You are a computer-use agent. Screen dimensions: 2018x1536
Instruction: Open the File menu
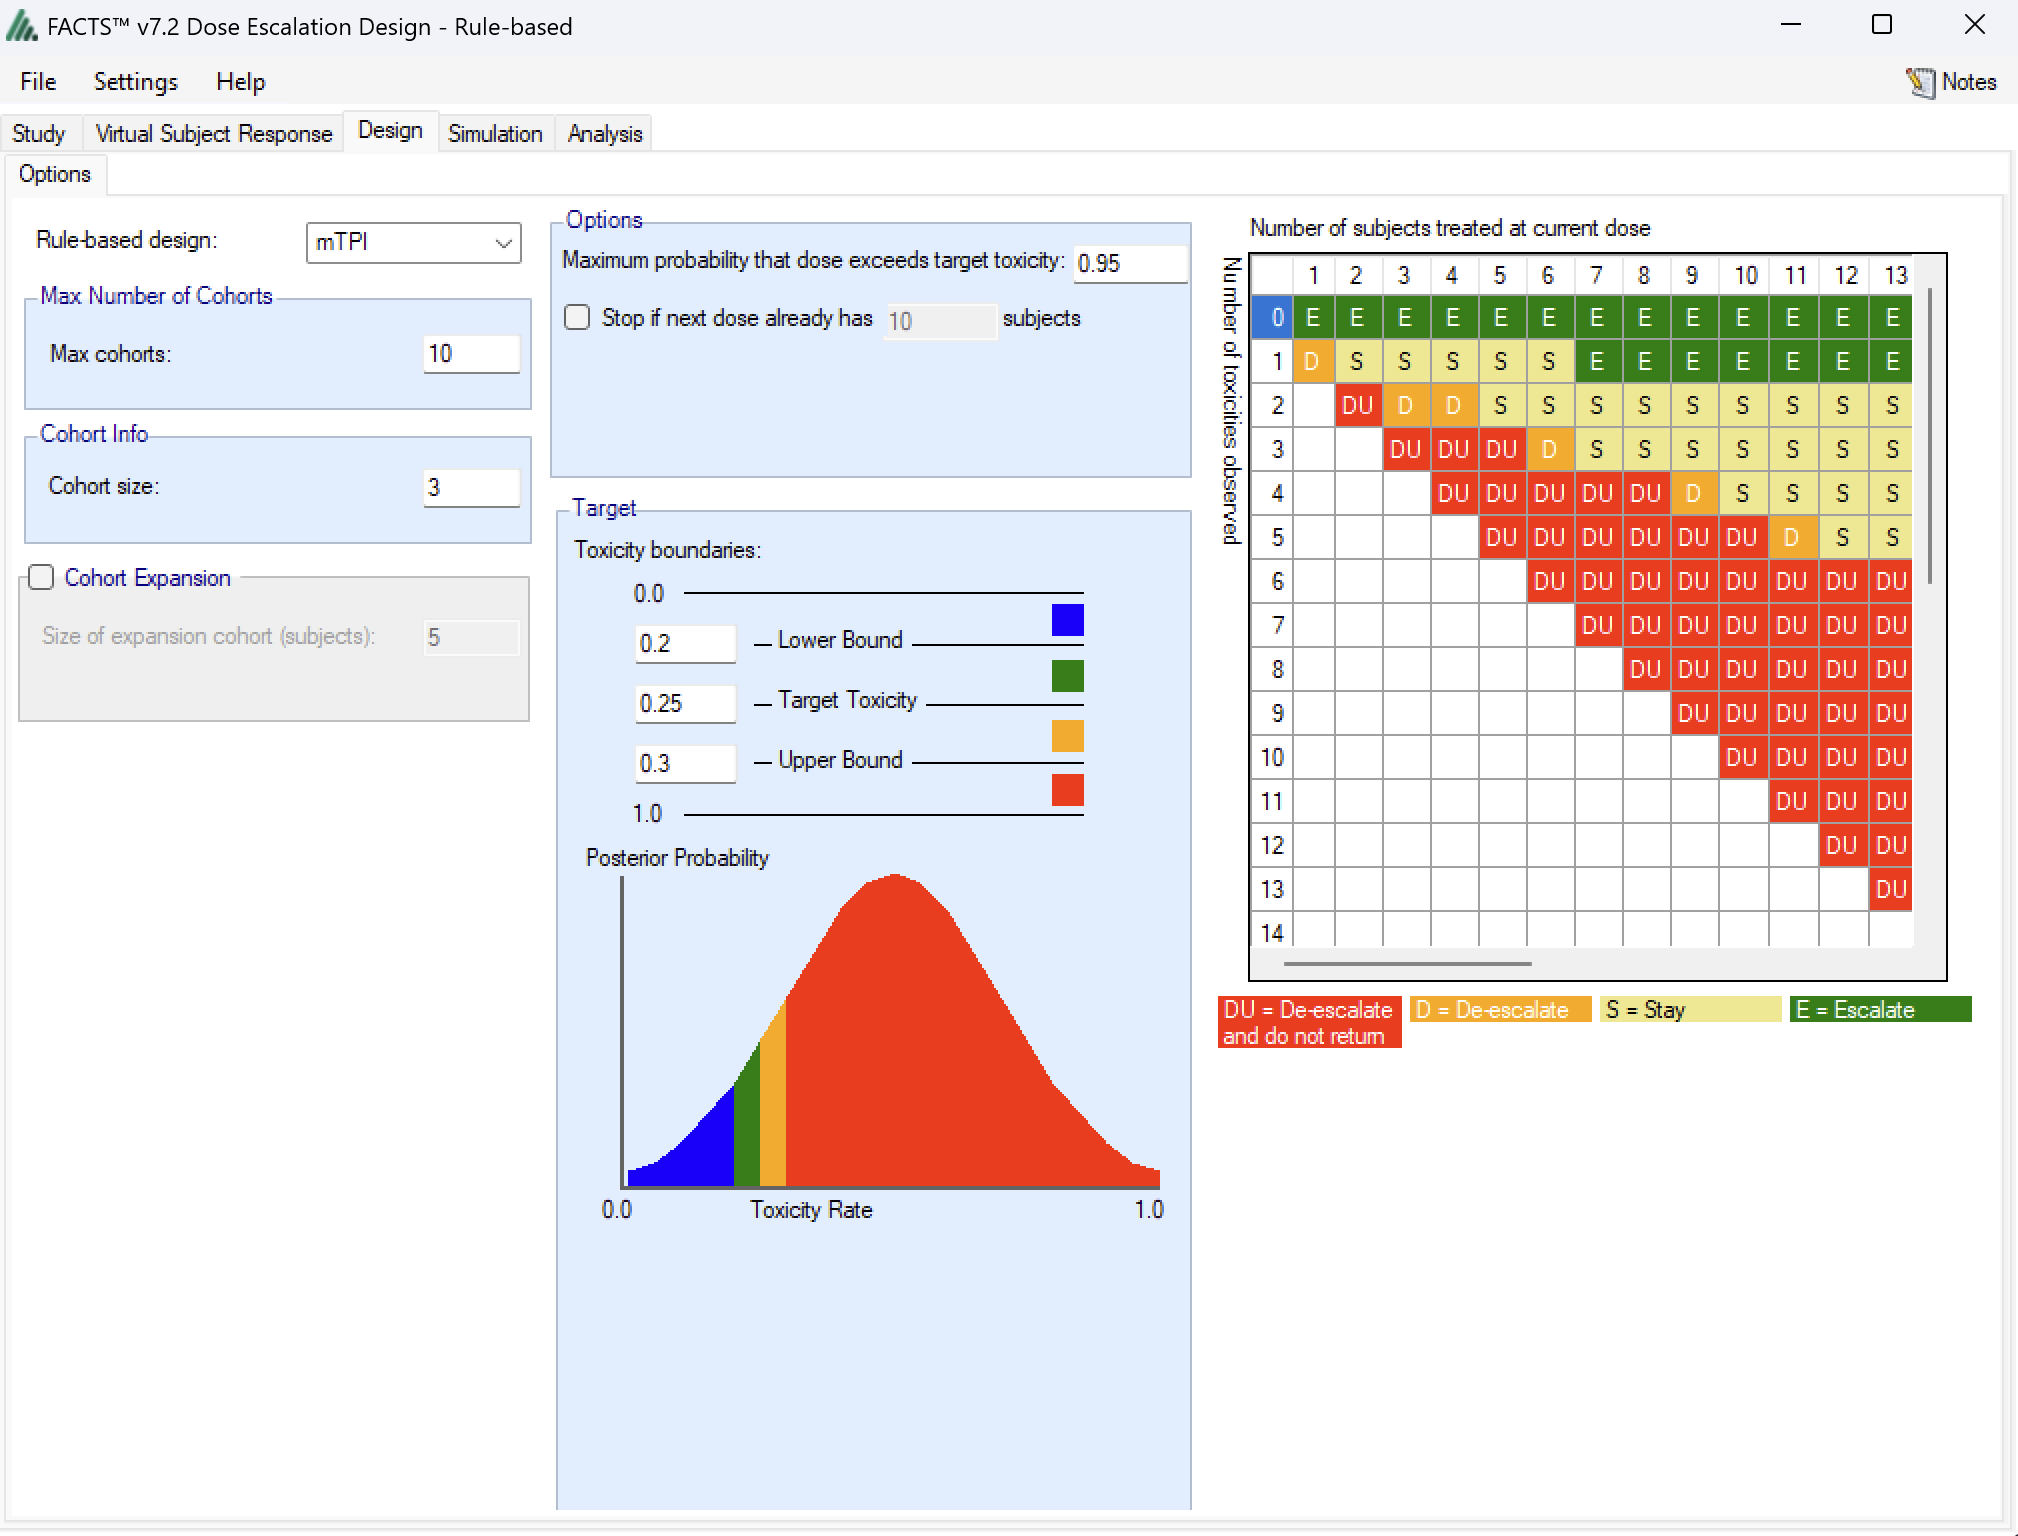click(x=38, y=82)
